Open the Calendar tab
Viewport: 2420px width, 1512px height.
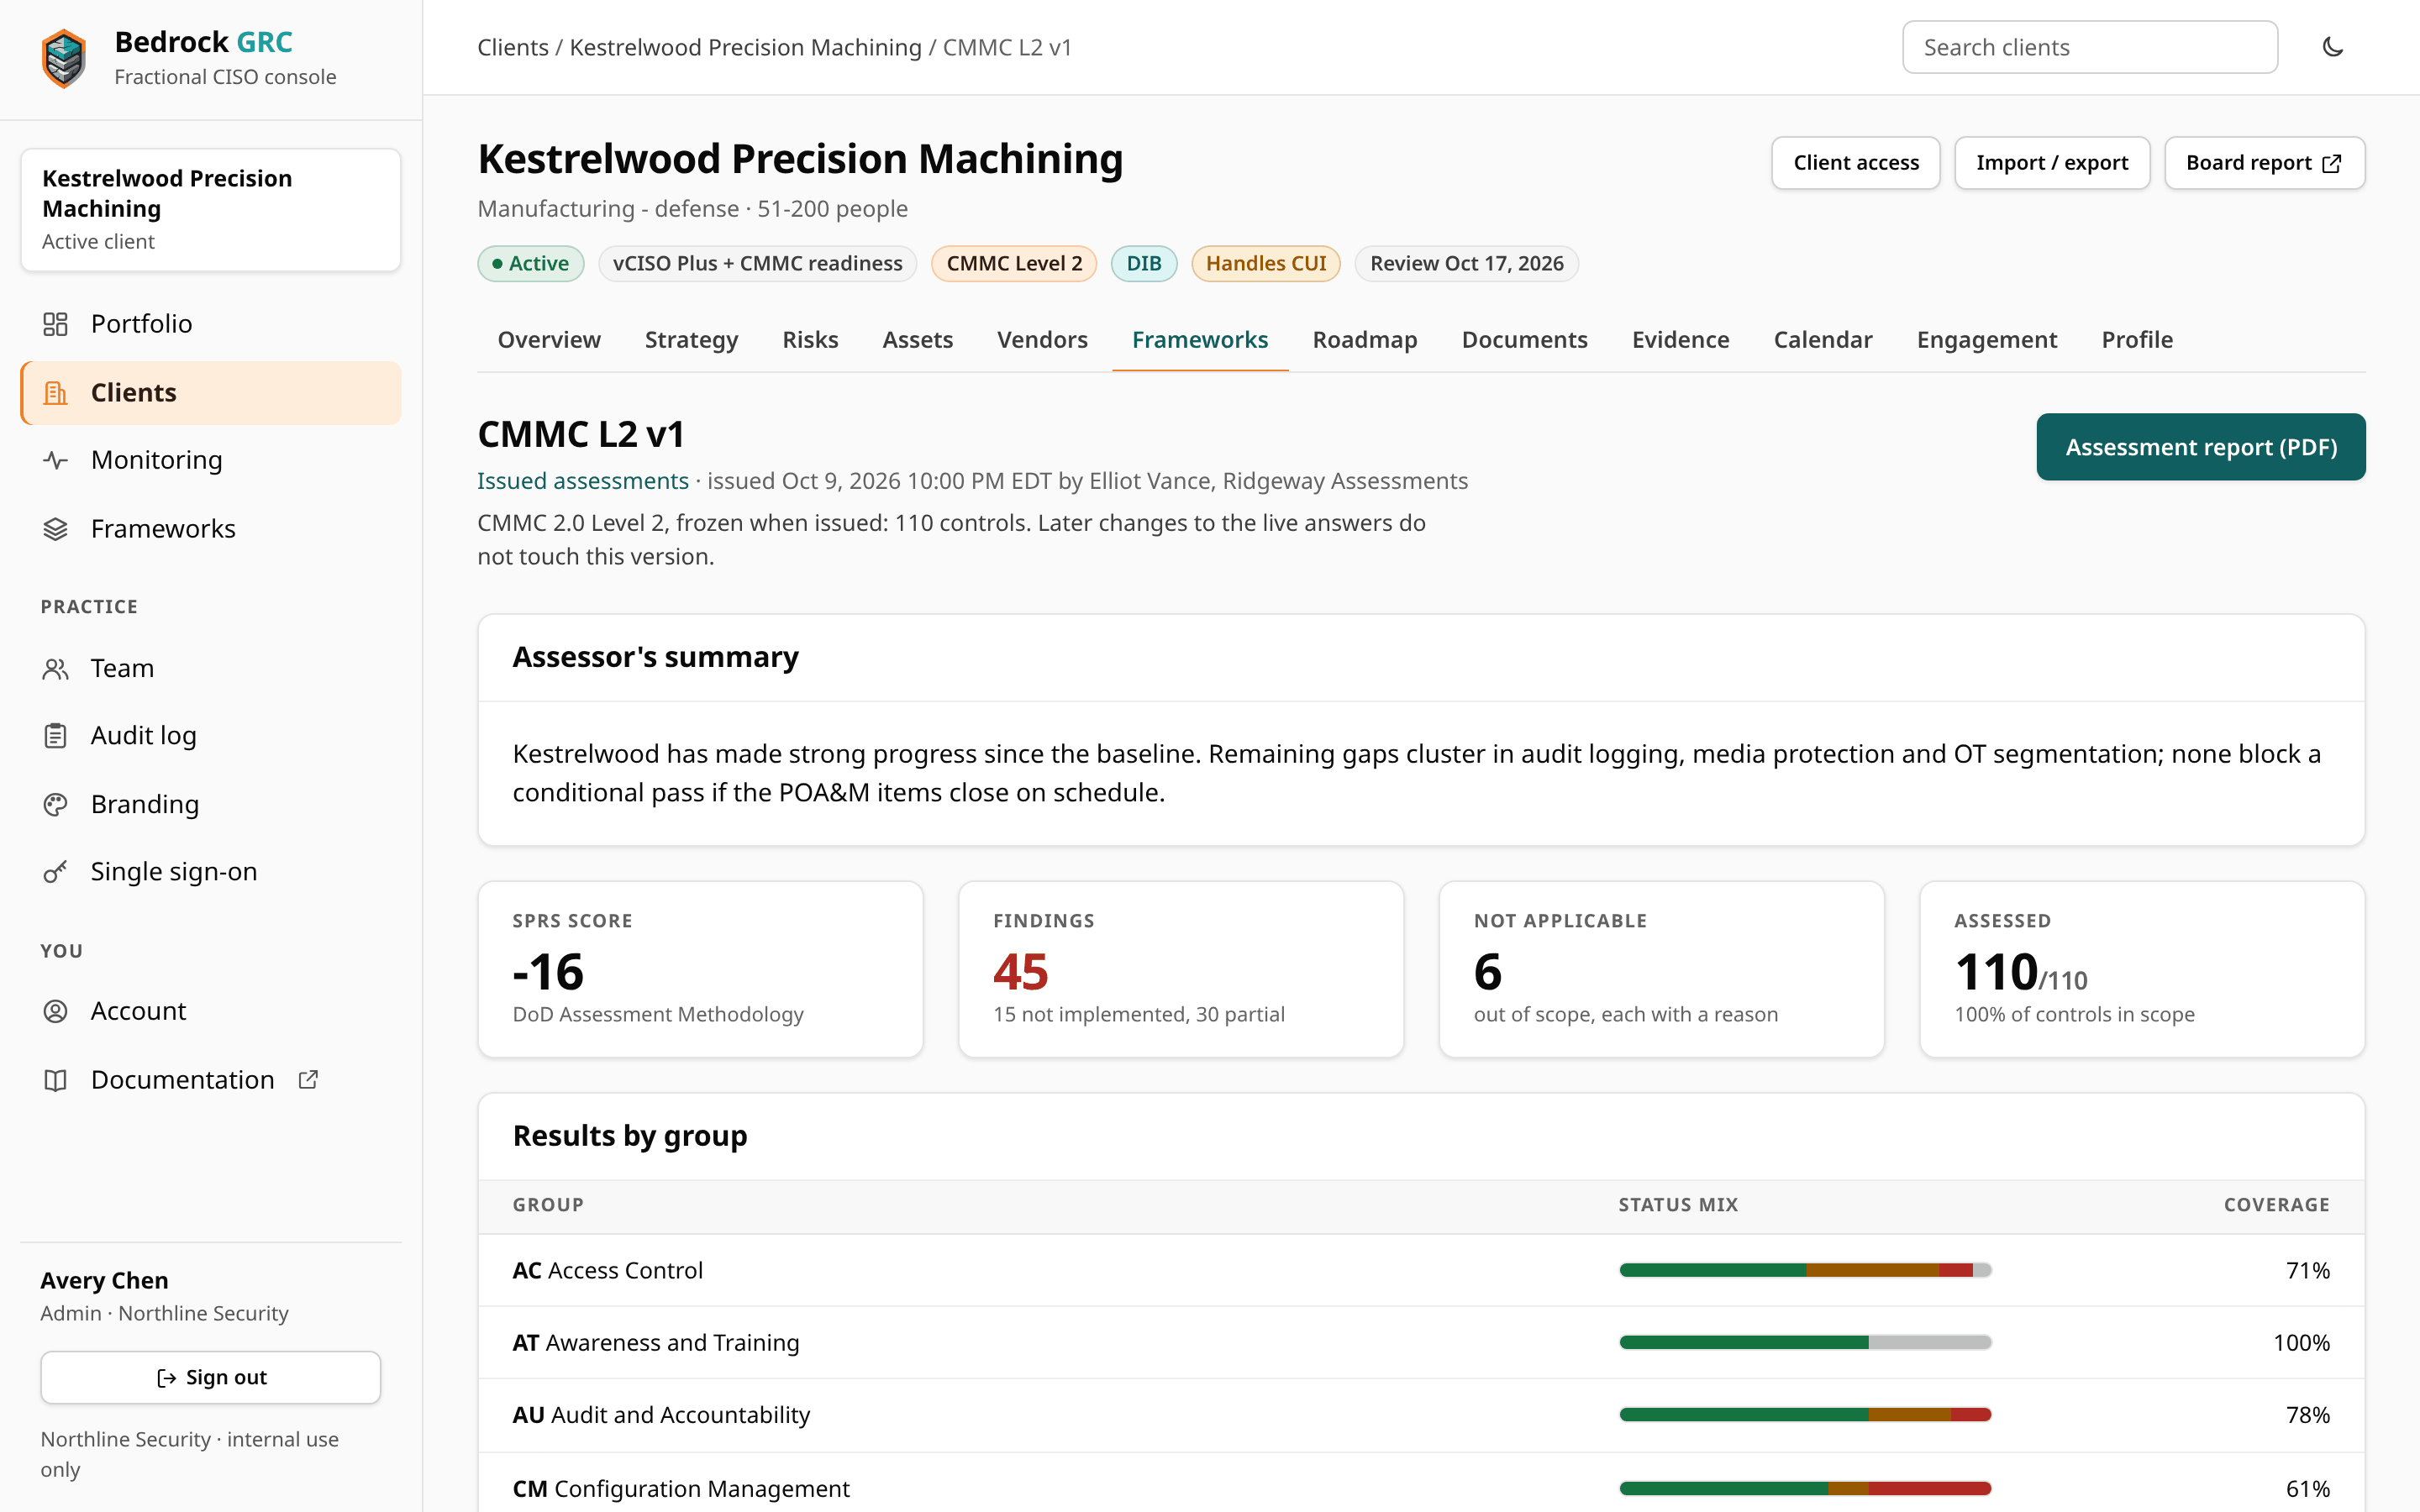(x=1822, y=340)
